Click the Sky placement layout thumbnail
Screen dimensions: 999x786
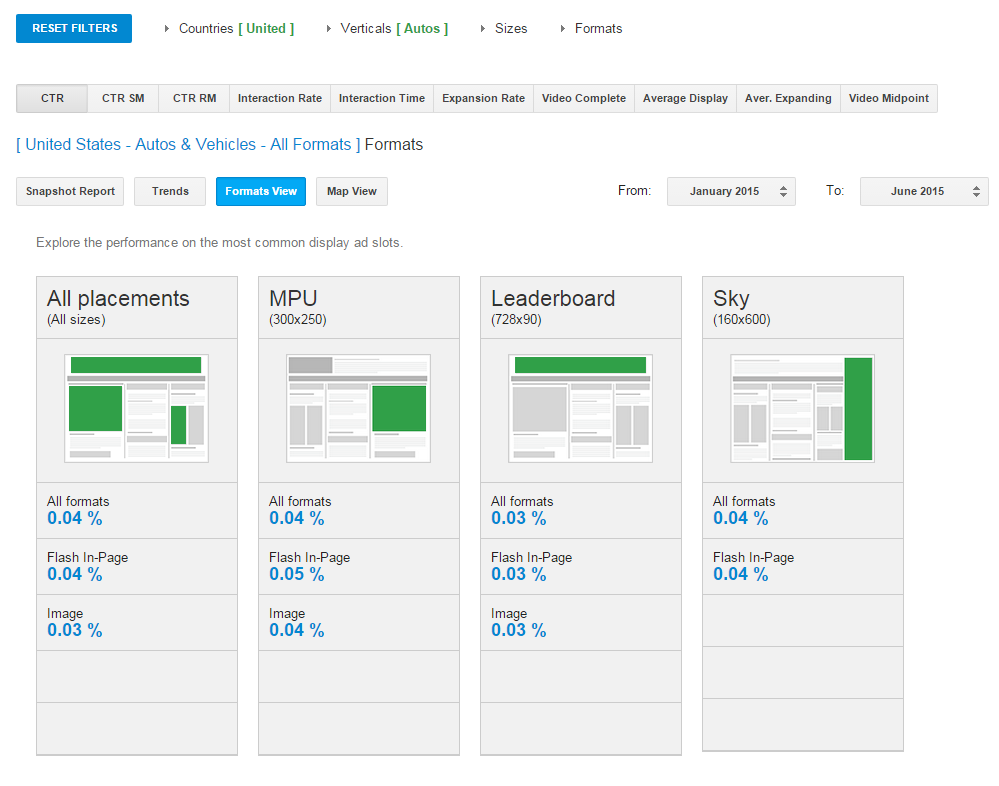click(802, 408)
